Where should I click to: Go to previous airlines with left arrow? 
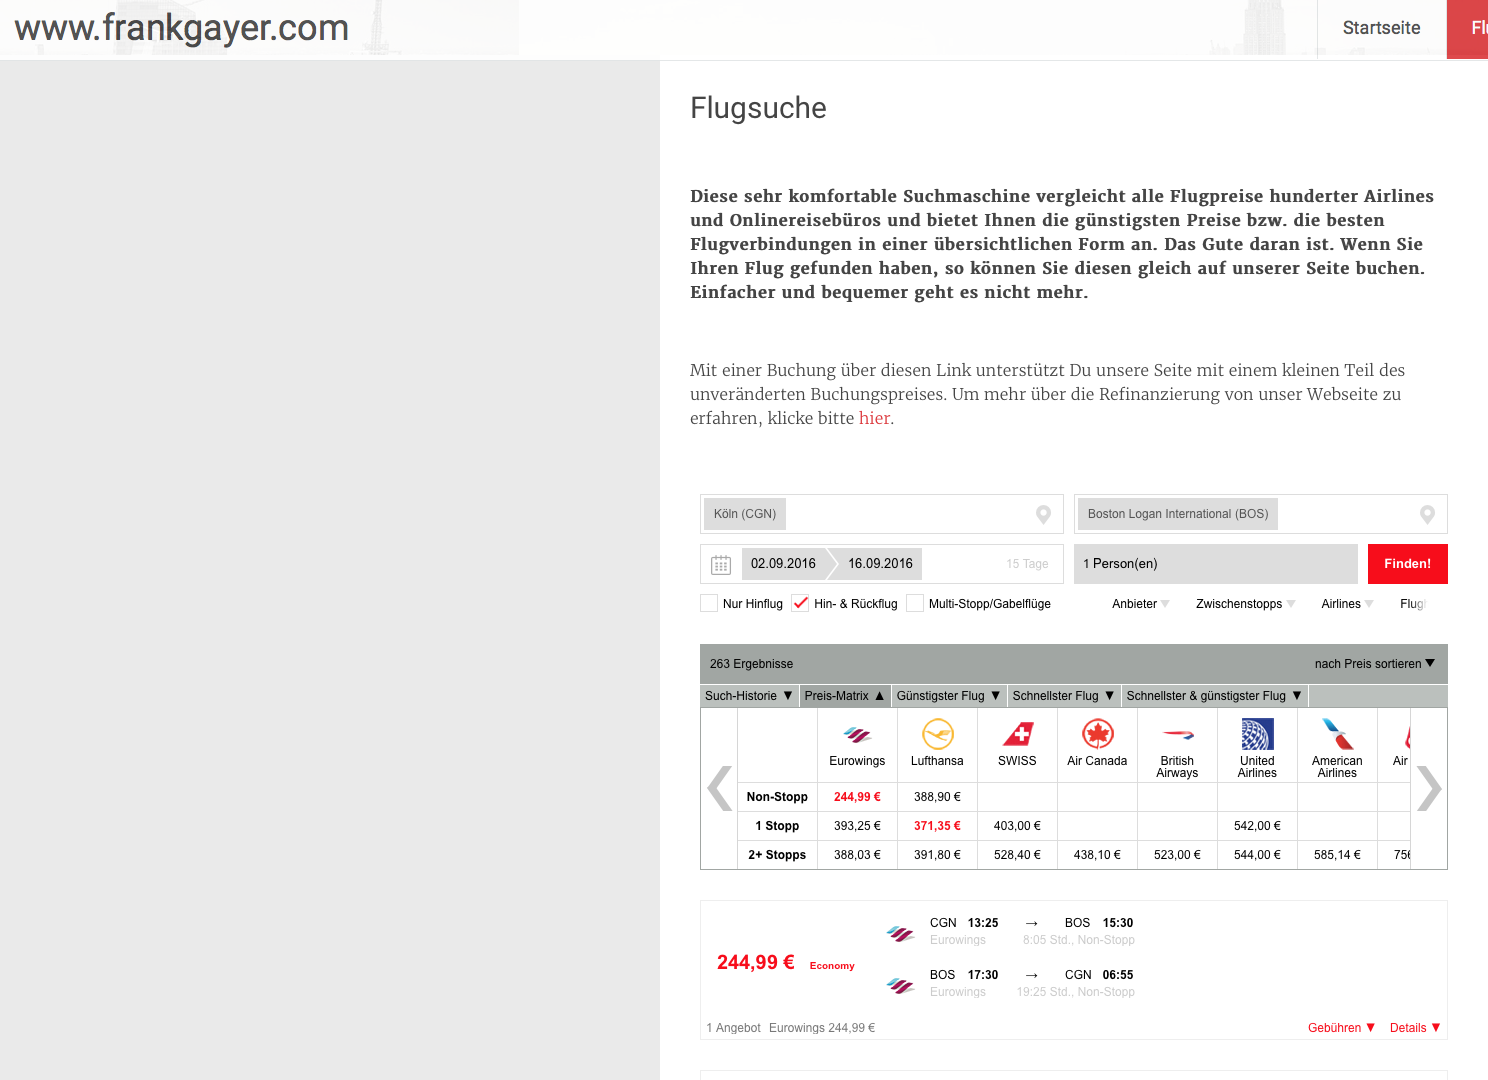coord(719,788)
